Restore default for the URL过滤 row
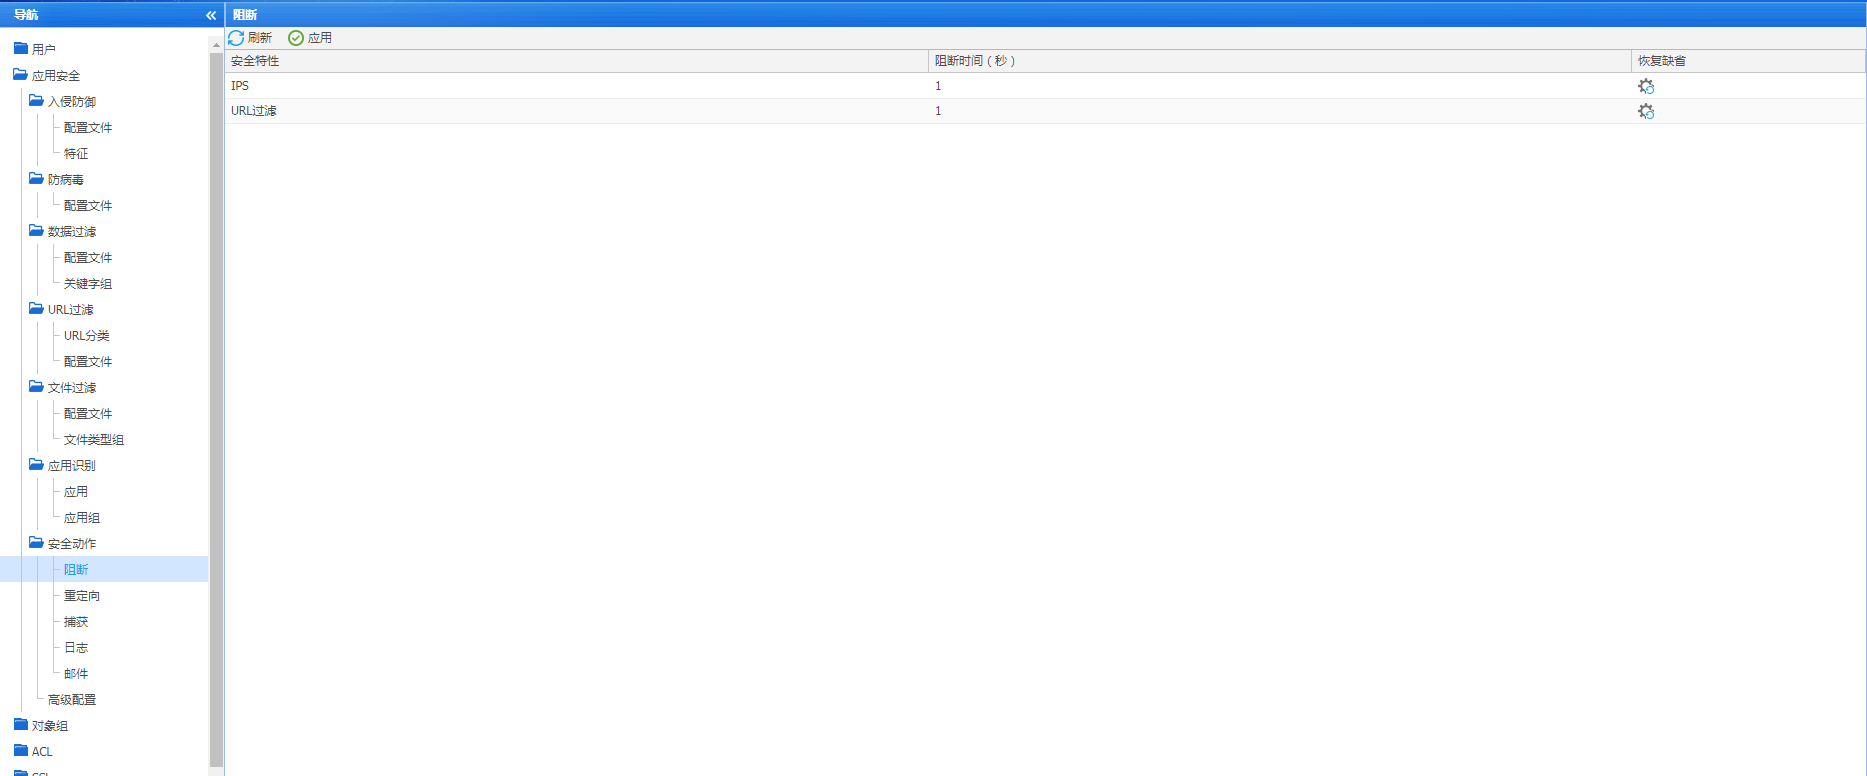The height and width of the screenshot is (776, 1867). pos(1646,111)
